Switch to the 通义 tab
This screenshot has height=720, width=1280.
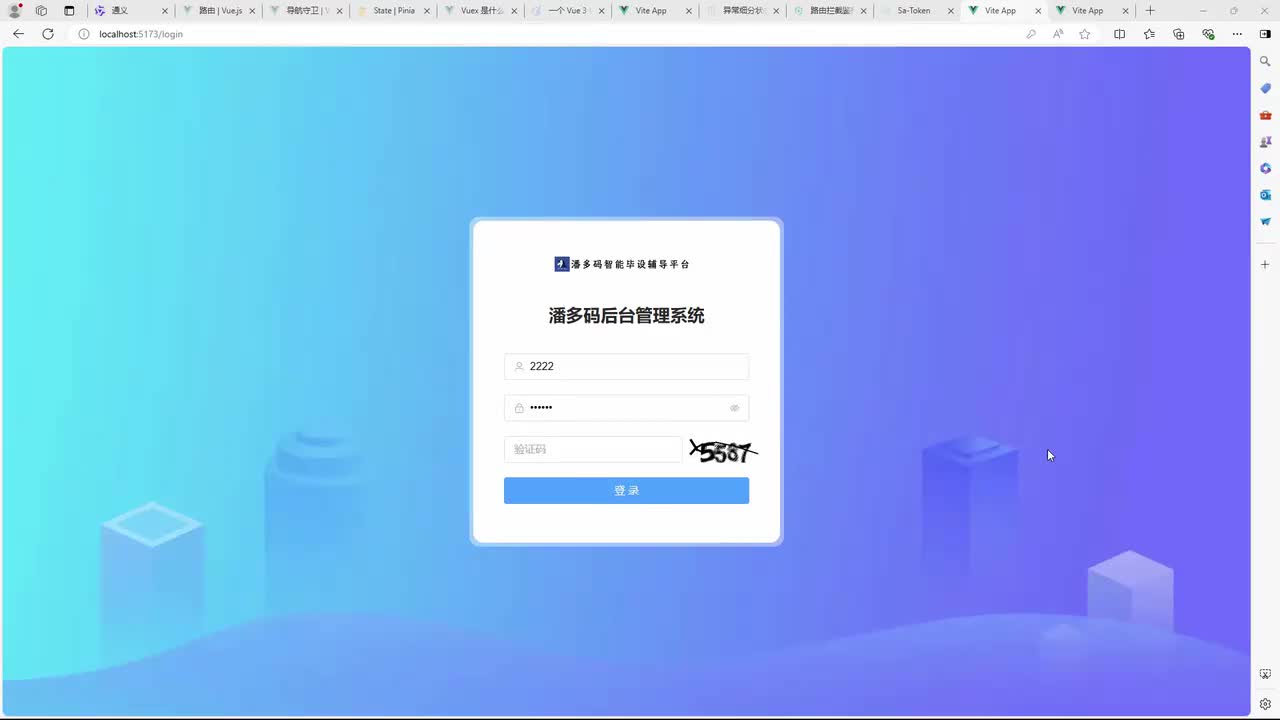[130, 11]
